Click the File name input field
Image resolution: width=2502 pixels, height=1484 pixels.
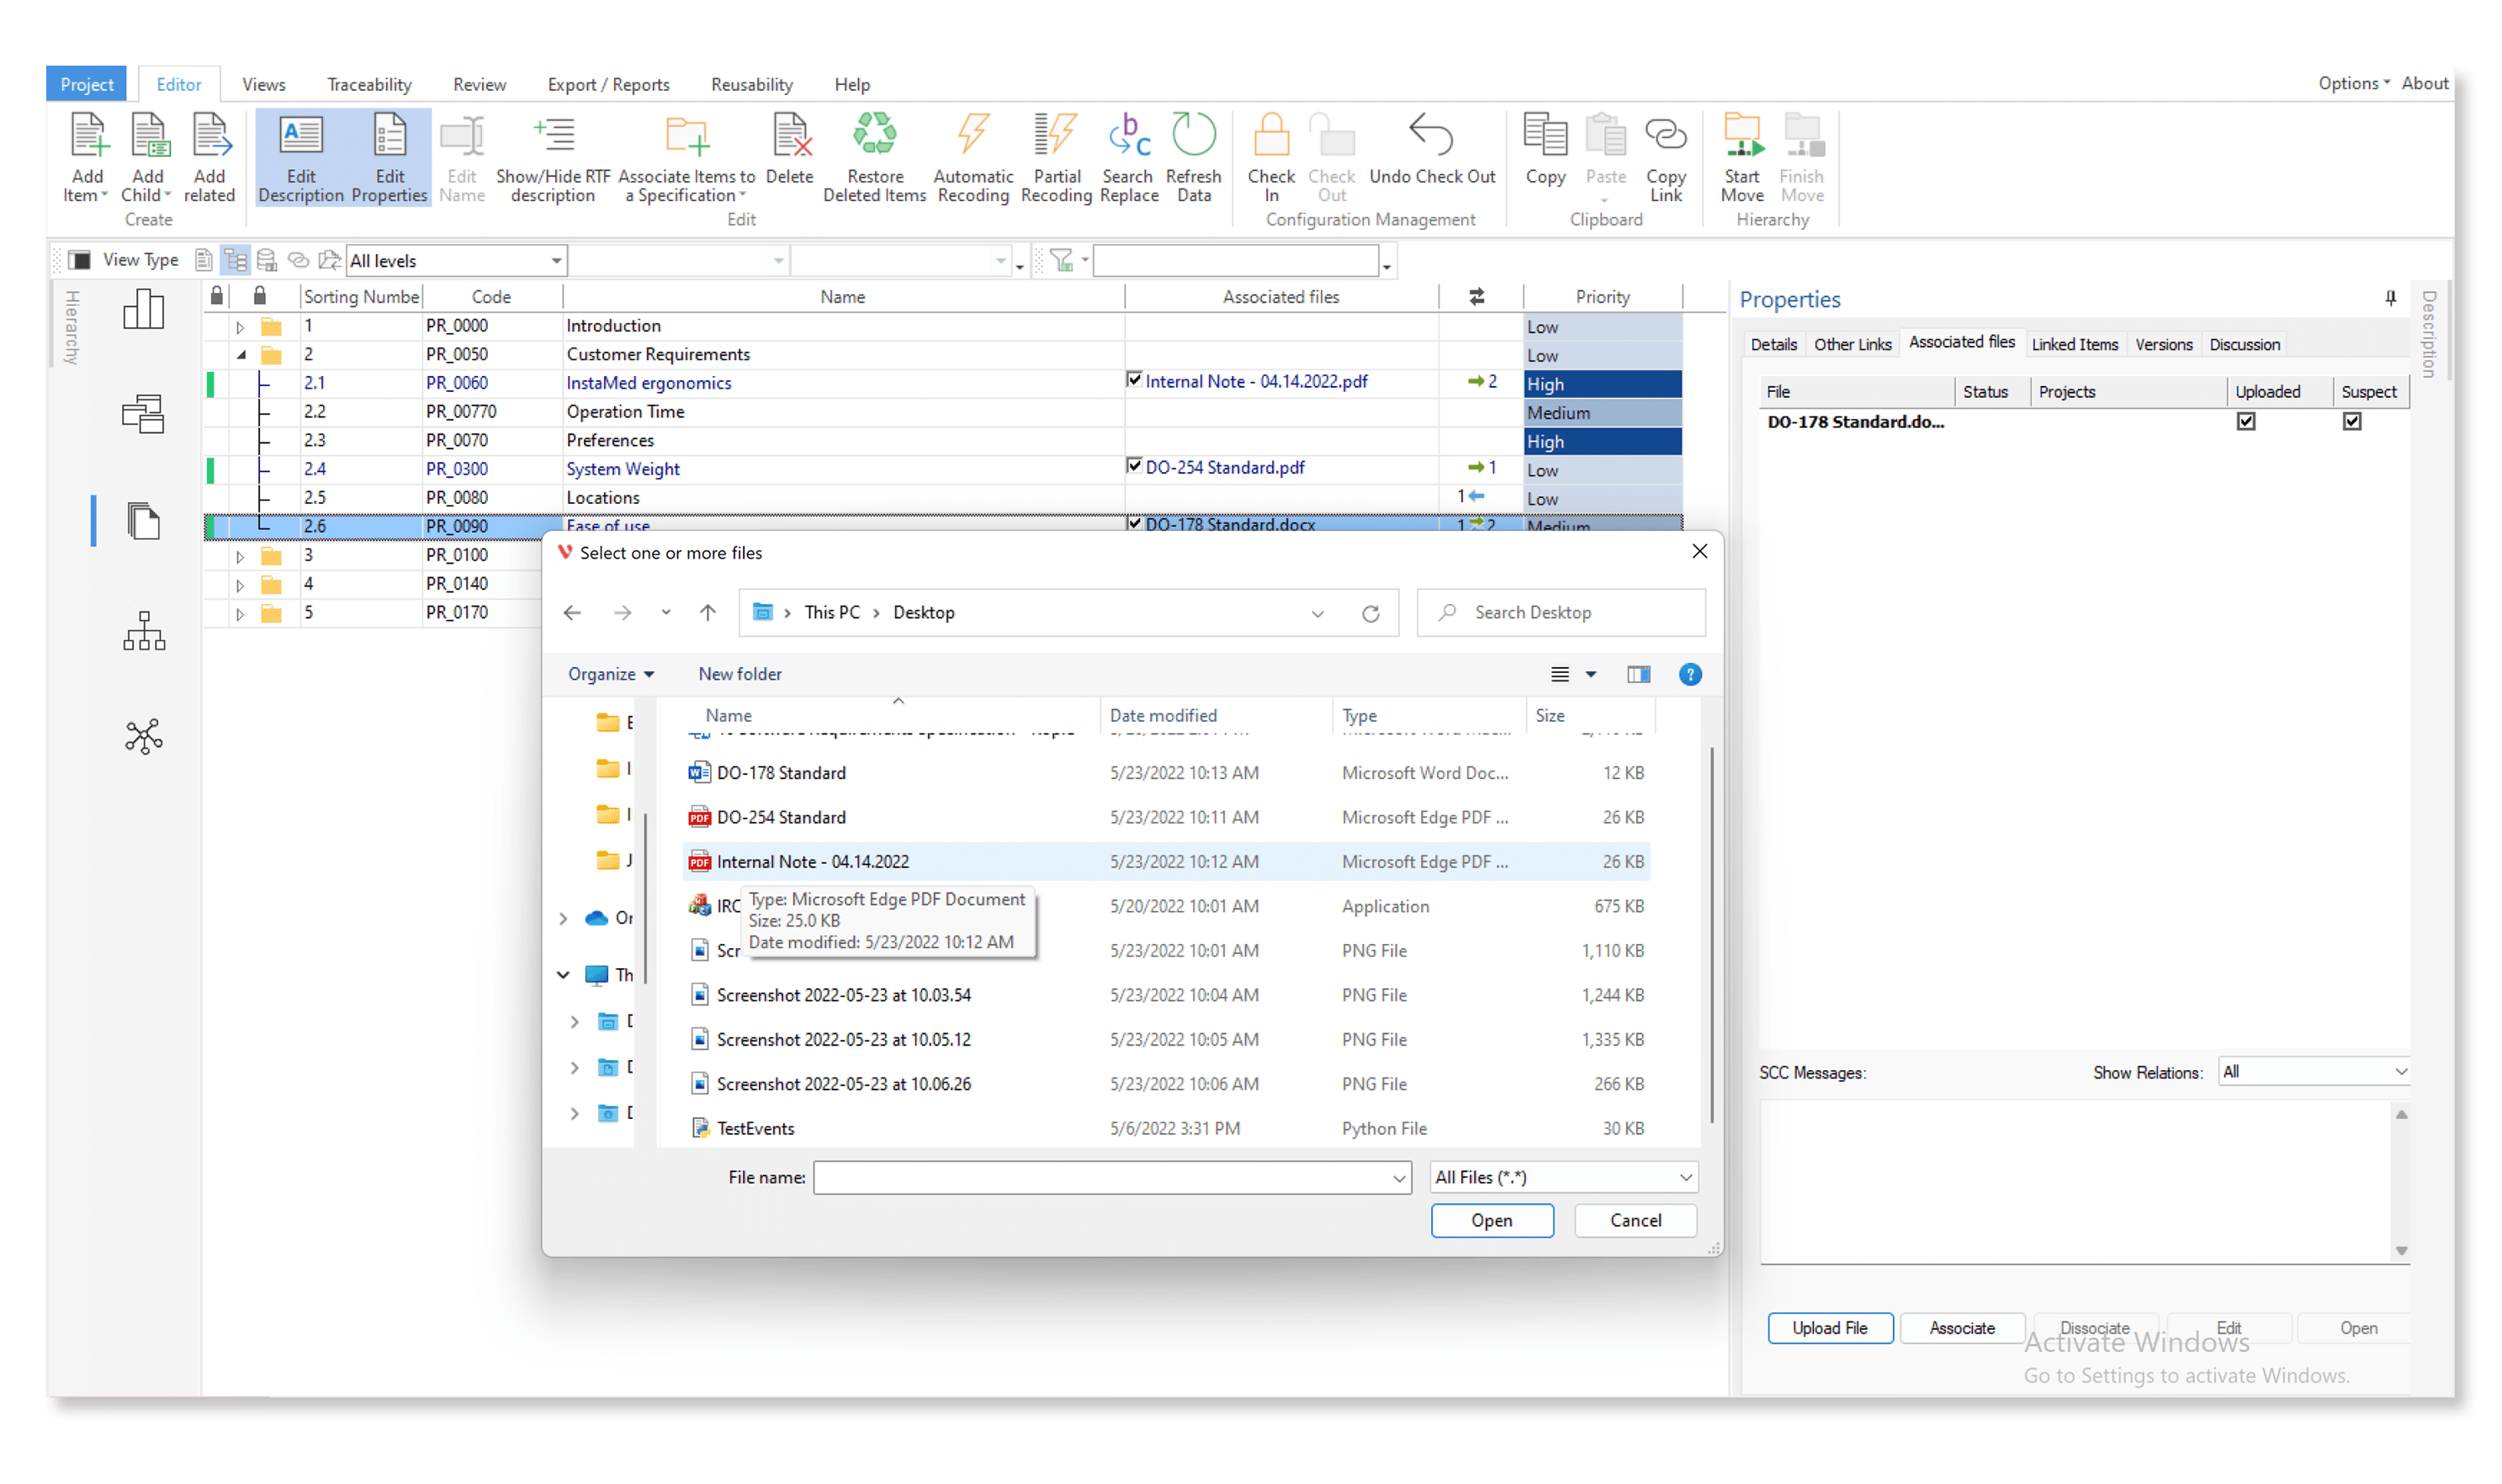click(x=1102, y=1178)
